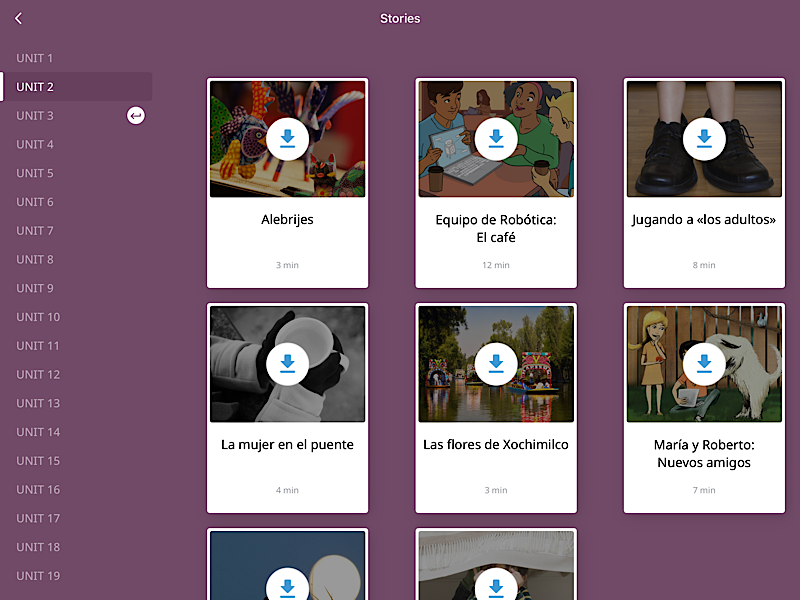
Task: Click María y Roberto: Nuevos amigos title
Action: [704, 454]
